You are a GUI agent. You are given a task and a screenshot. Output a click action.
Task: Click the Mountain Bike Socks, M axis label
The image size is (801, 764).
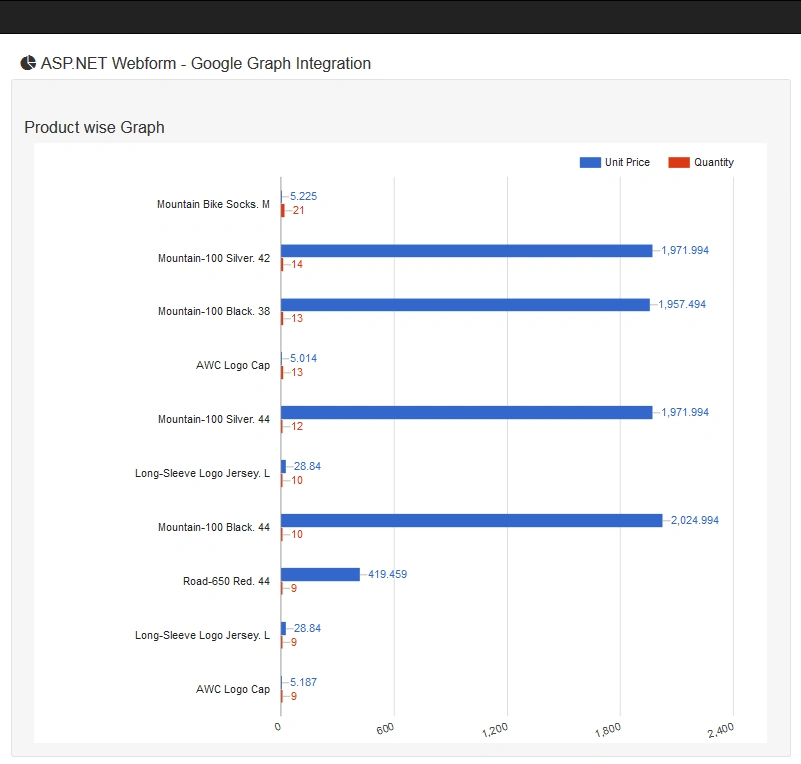click(213, 204)
